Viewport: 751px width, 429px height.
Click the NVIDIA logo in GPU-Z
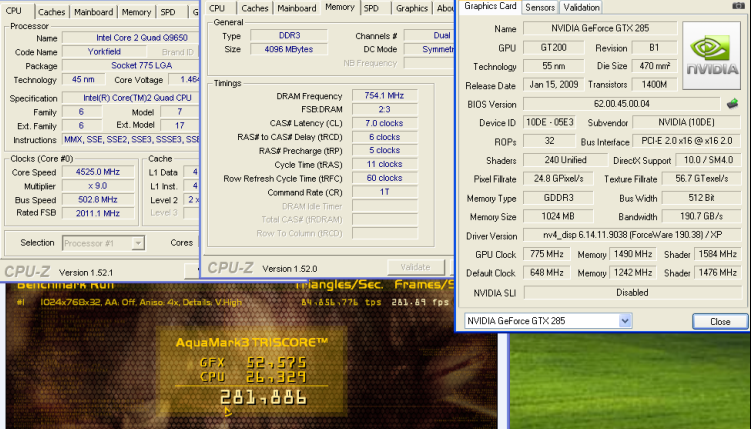click(711, 56)
